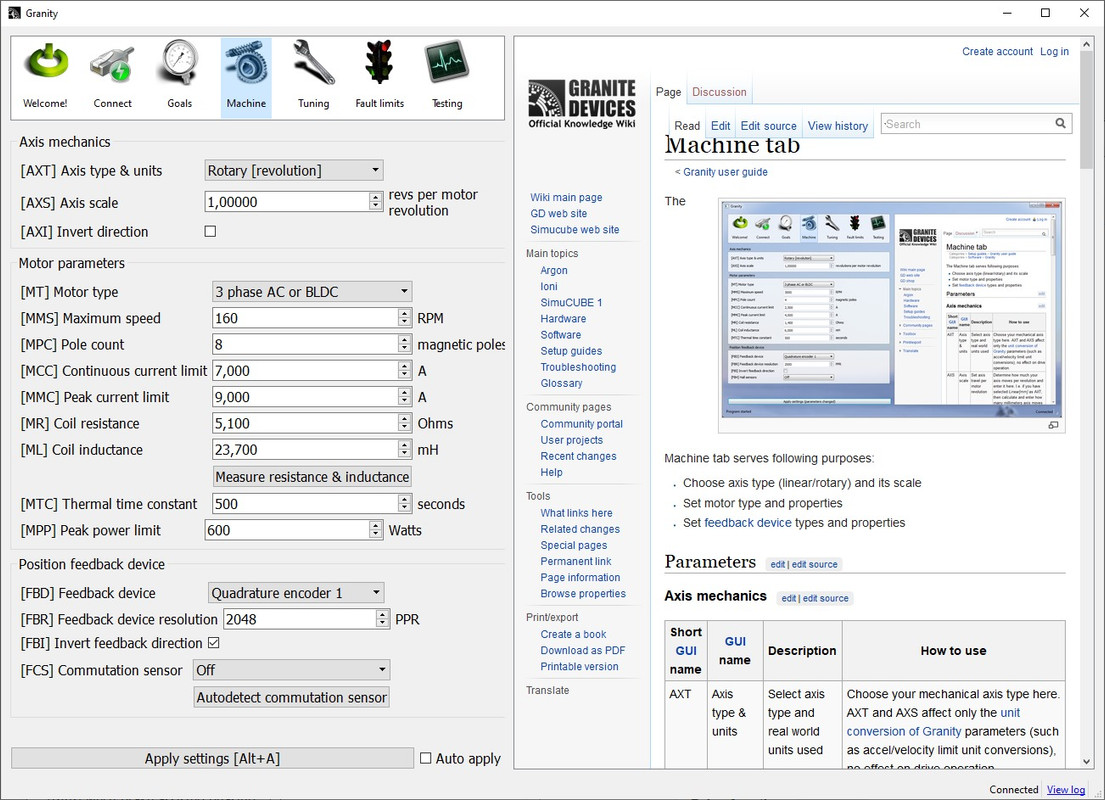Viewport: 1105px width, 800px height.
Task: Open the Ioni topic link
Action: (549, 286)
